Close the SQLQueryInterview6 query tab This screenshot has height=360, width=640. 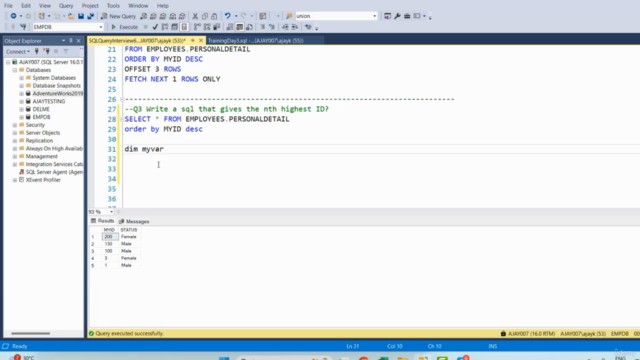point(201,40)
